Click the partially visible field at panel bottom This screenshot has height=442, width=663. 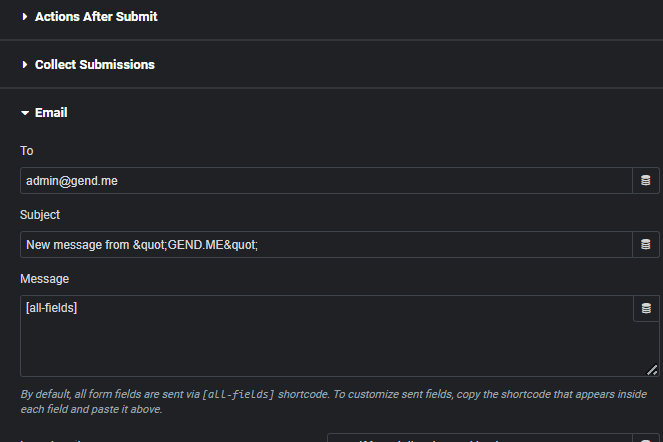(480, 438)
